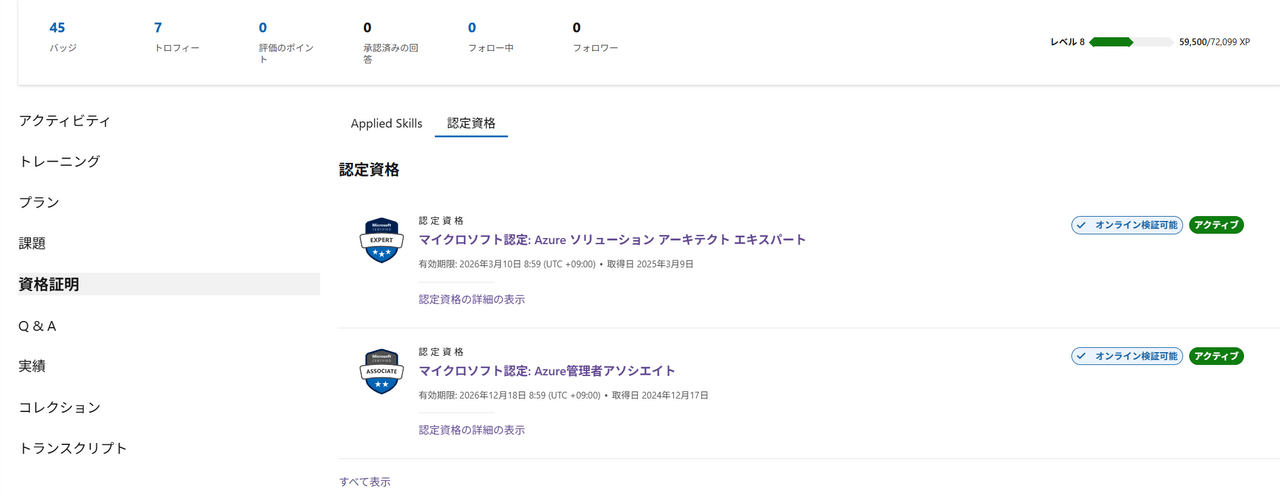Open the Q & A sidebar item
This screenshot has height=498, width=1280.
[38, 326]
